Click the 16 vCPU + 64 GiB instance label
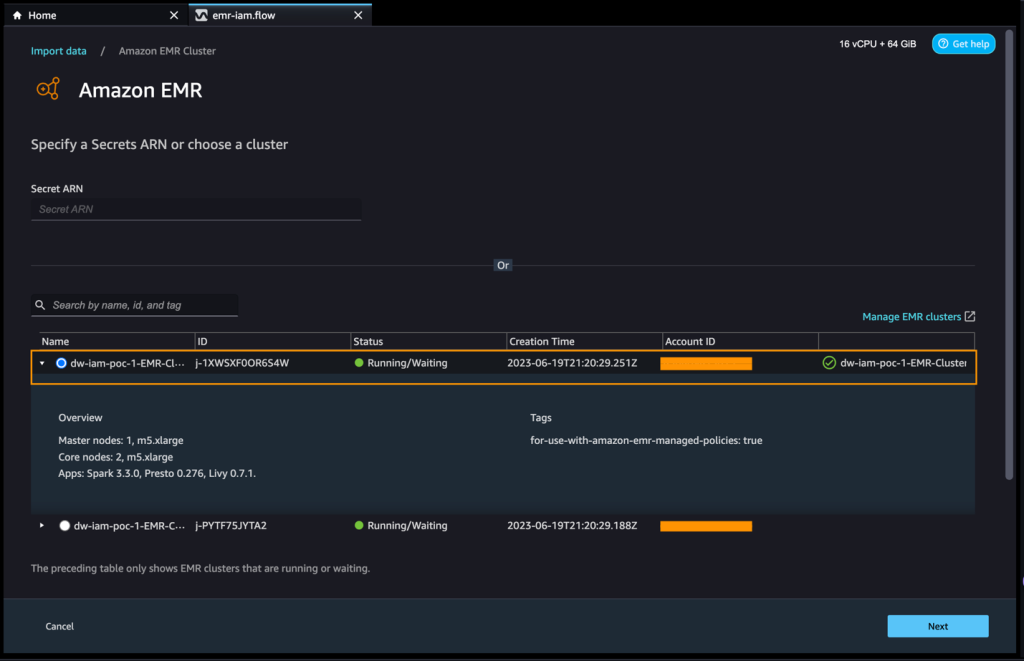Viewport: 1024px width, 661px height. point(877,44)
